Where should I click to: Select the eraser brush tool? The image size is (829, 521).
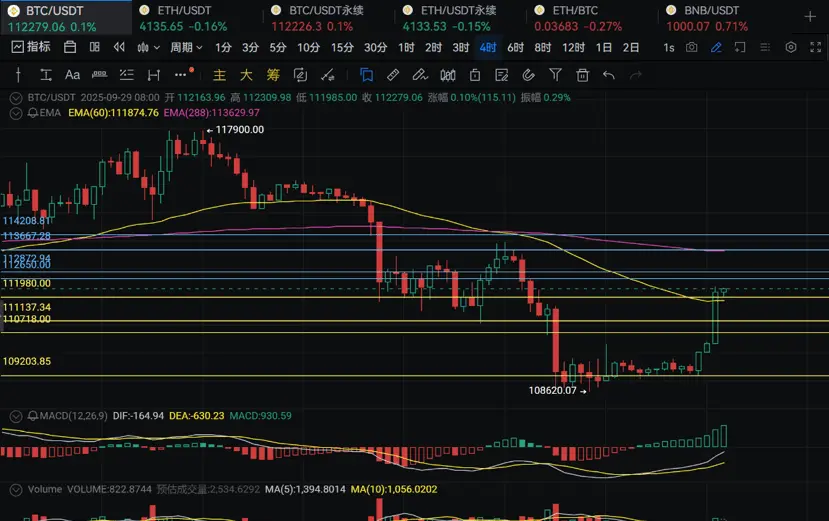[420, 75]
